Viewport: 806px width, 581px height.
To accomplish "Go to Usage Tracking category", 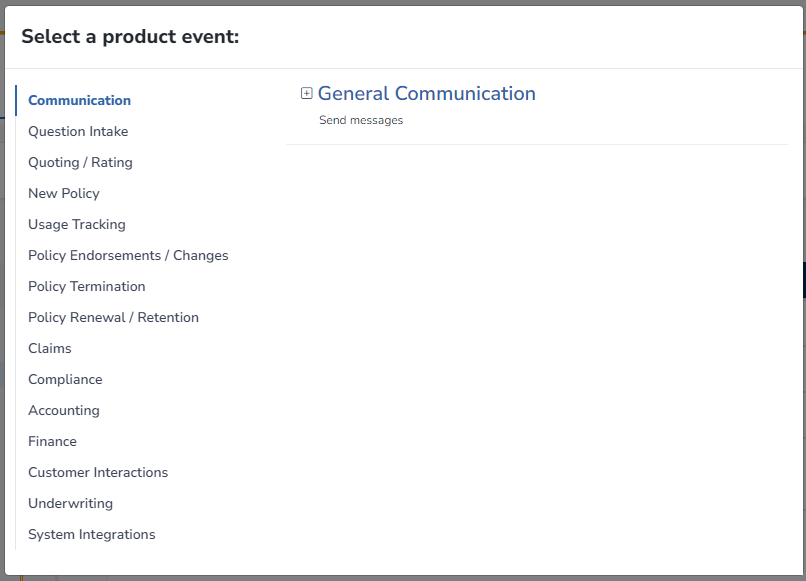I will (x=77, y=225).
